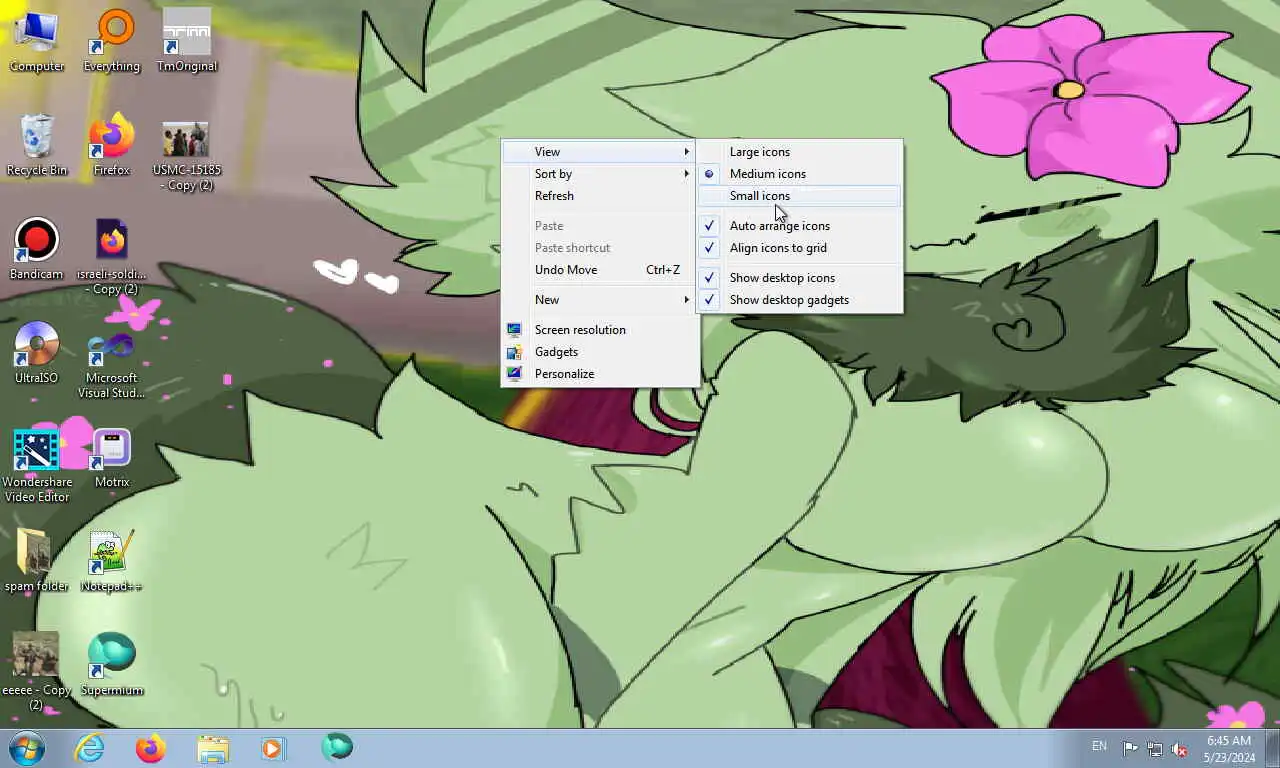Choose Undo Move in context menu
This screenshot has width=1280, height=768.
click(x=600, y=270)
